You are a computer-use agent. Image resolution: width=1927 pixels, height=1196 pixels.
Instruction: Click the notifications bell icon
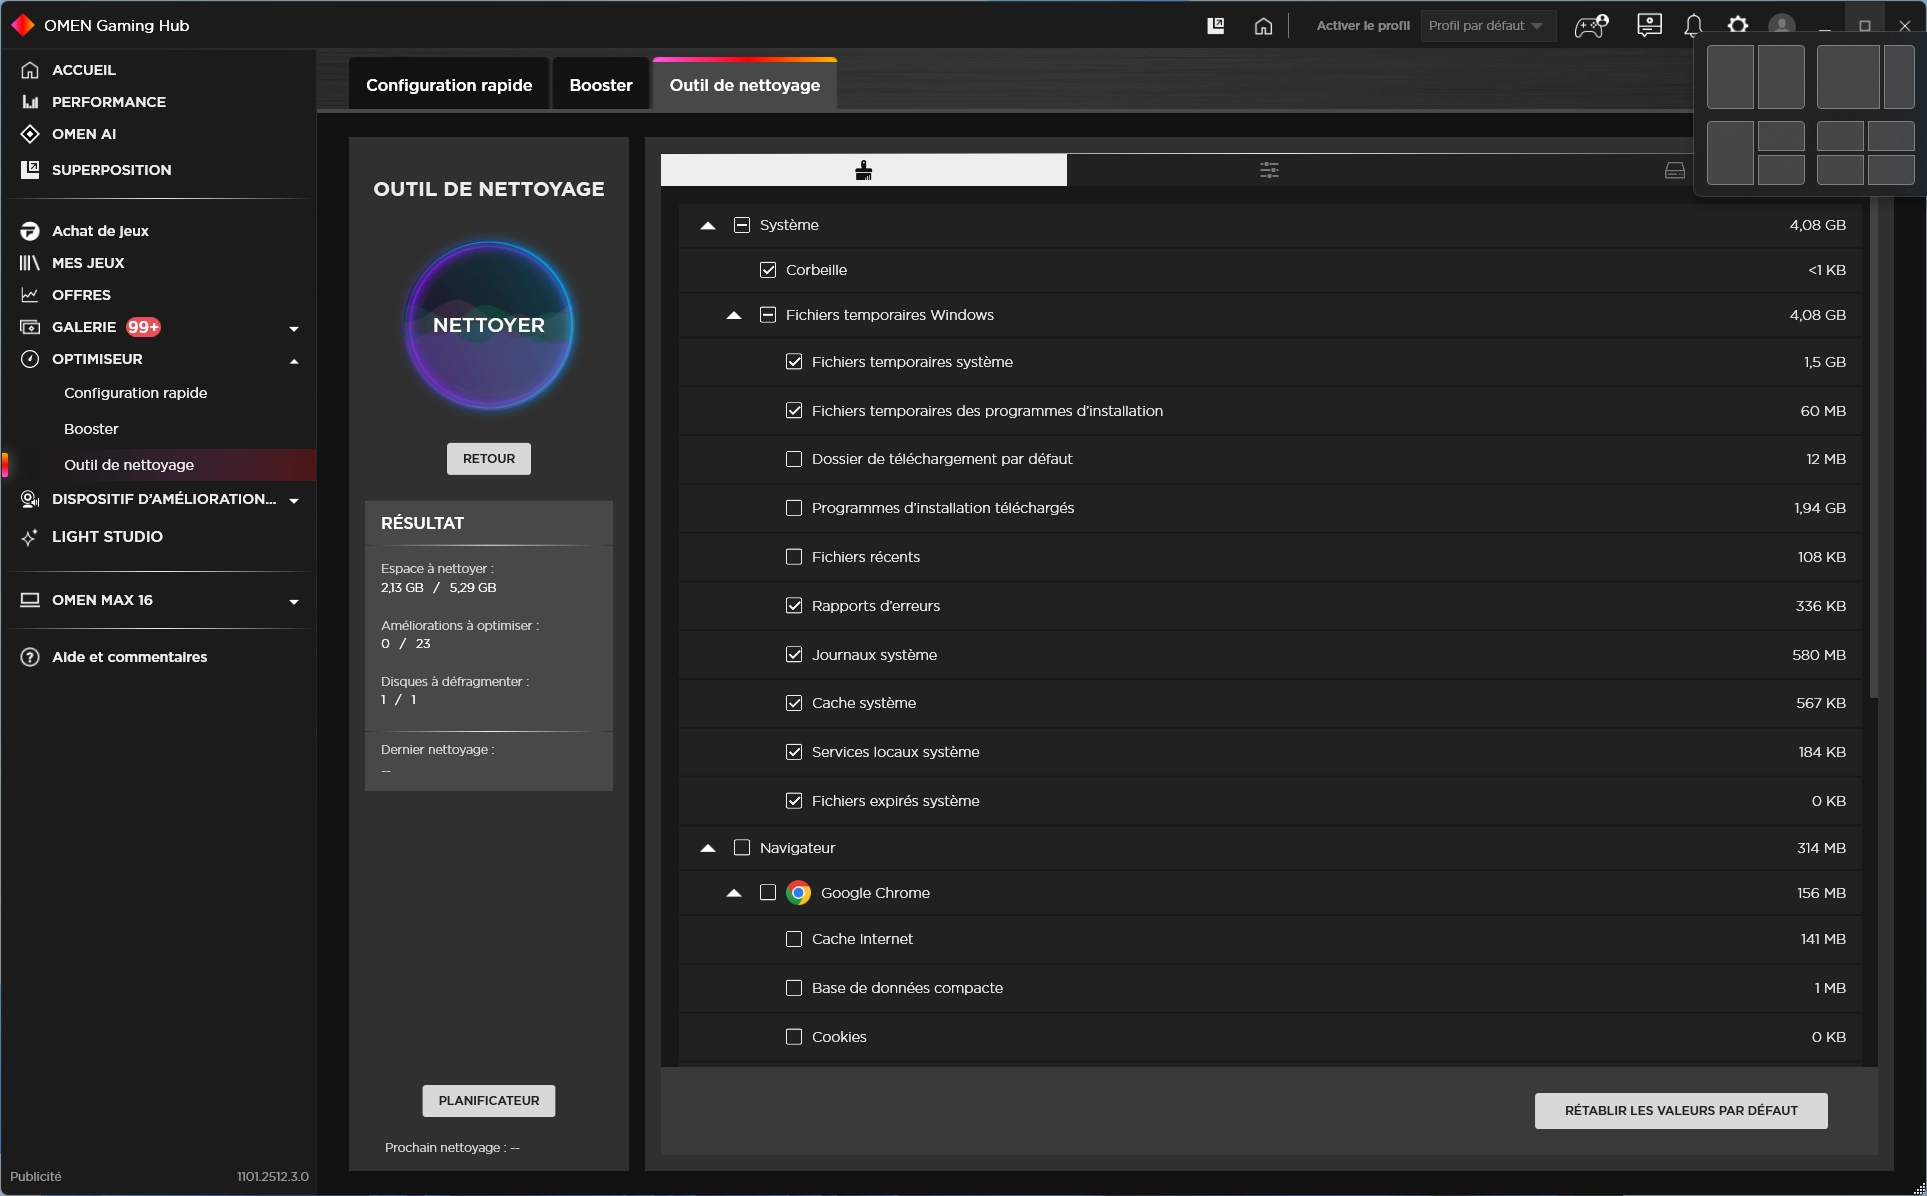click(x=1693, y=26)
